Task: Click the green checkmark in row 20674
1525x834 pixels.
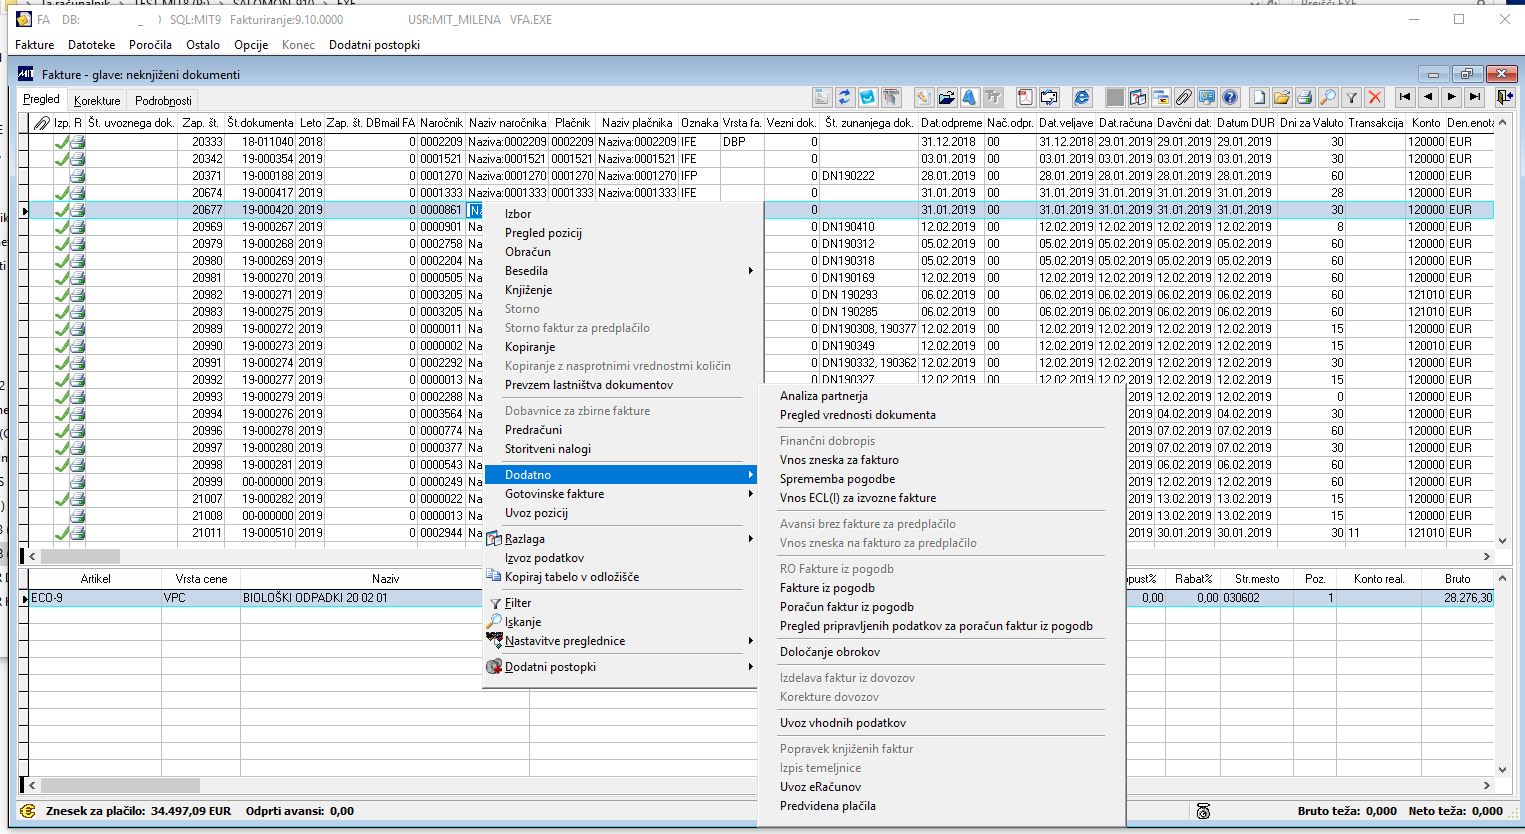Action: click(x=61, y=193)
